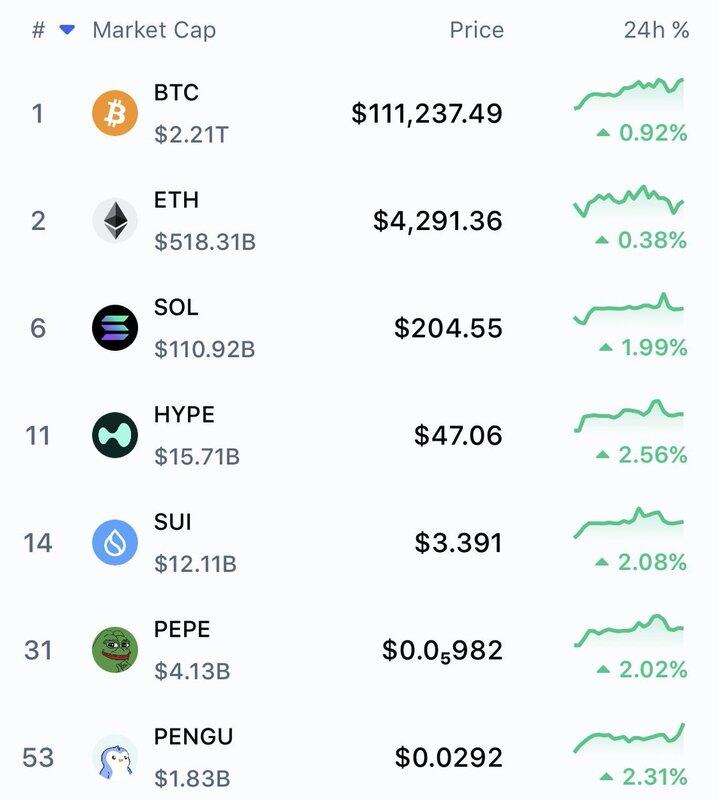Viewport: 719px width, 800px height.
Task: Select the SUI $3.391 price
Action: (458, 542)
